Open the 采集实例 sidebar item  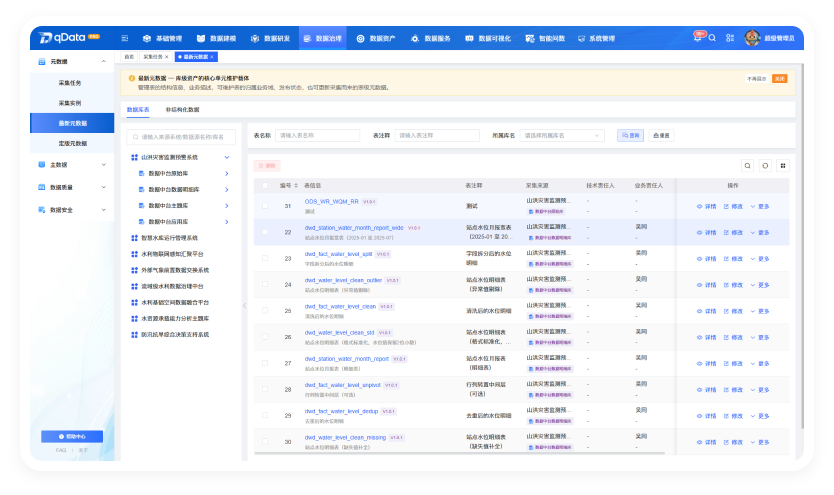pyautogui.click(x=72, y=103)
